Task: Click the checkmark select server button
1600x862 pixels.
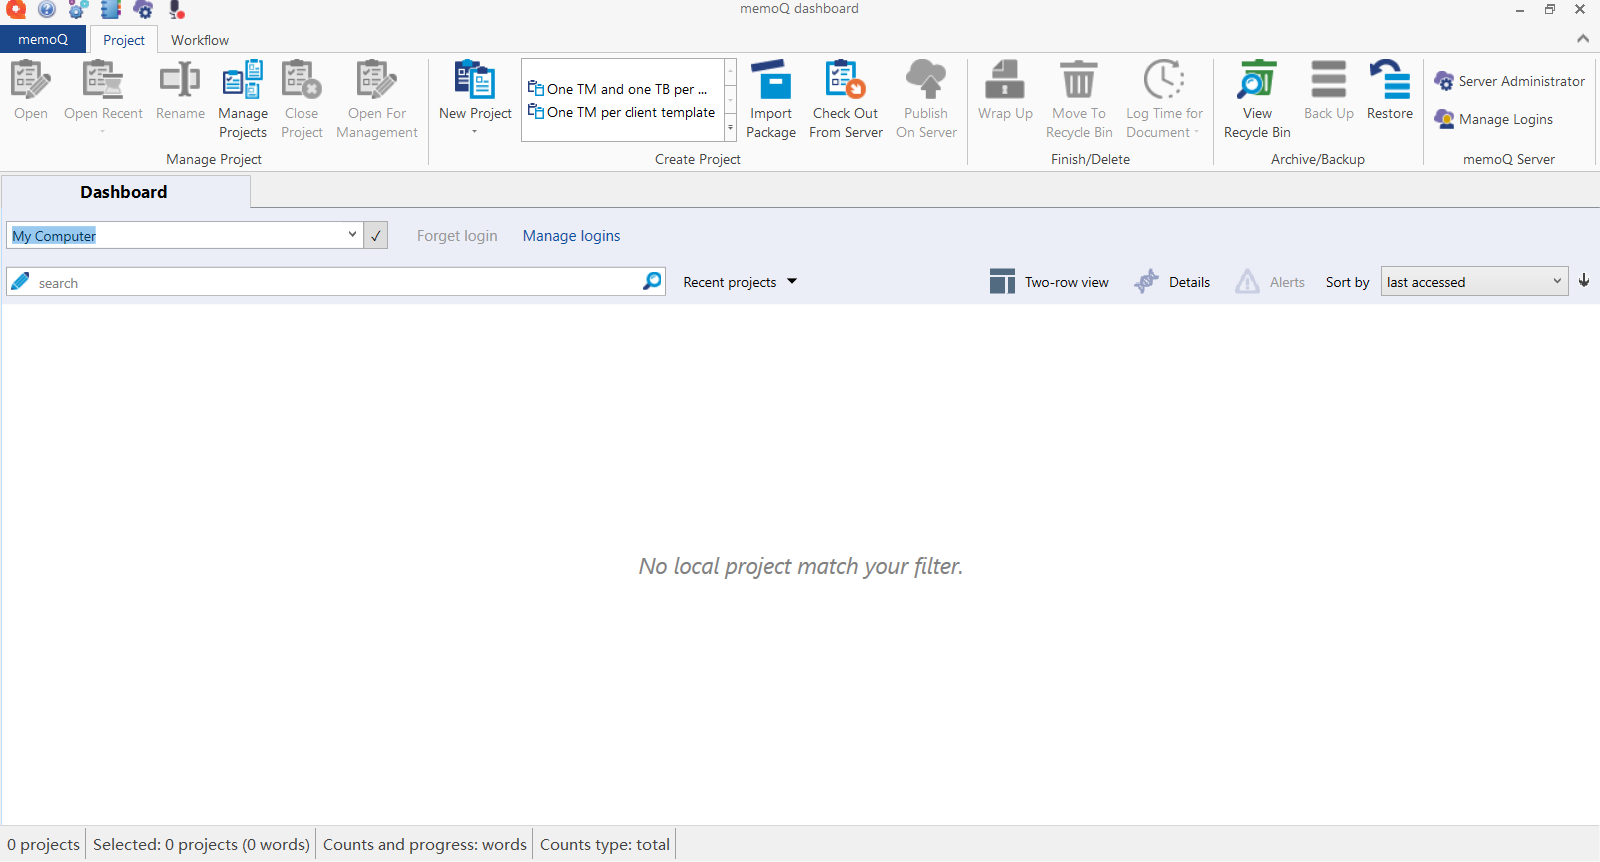Action: (376, 235)
